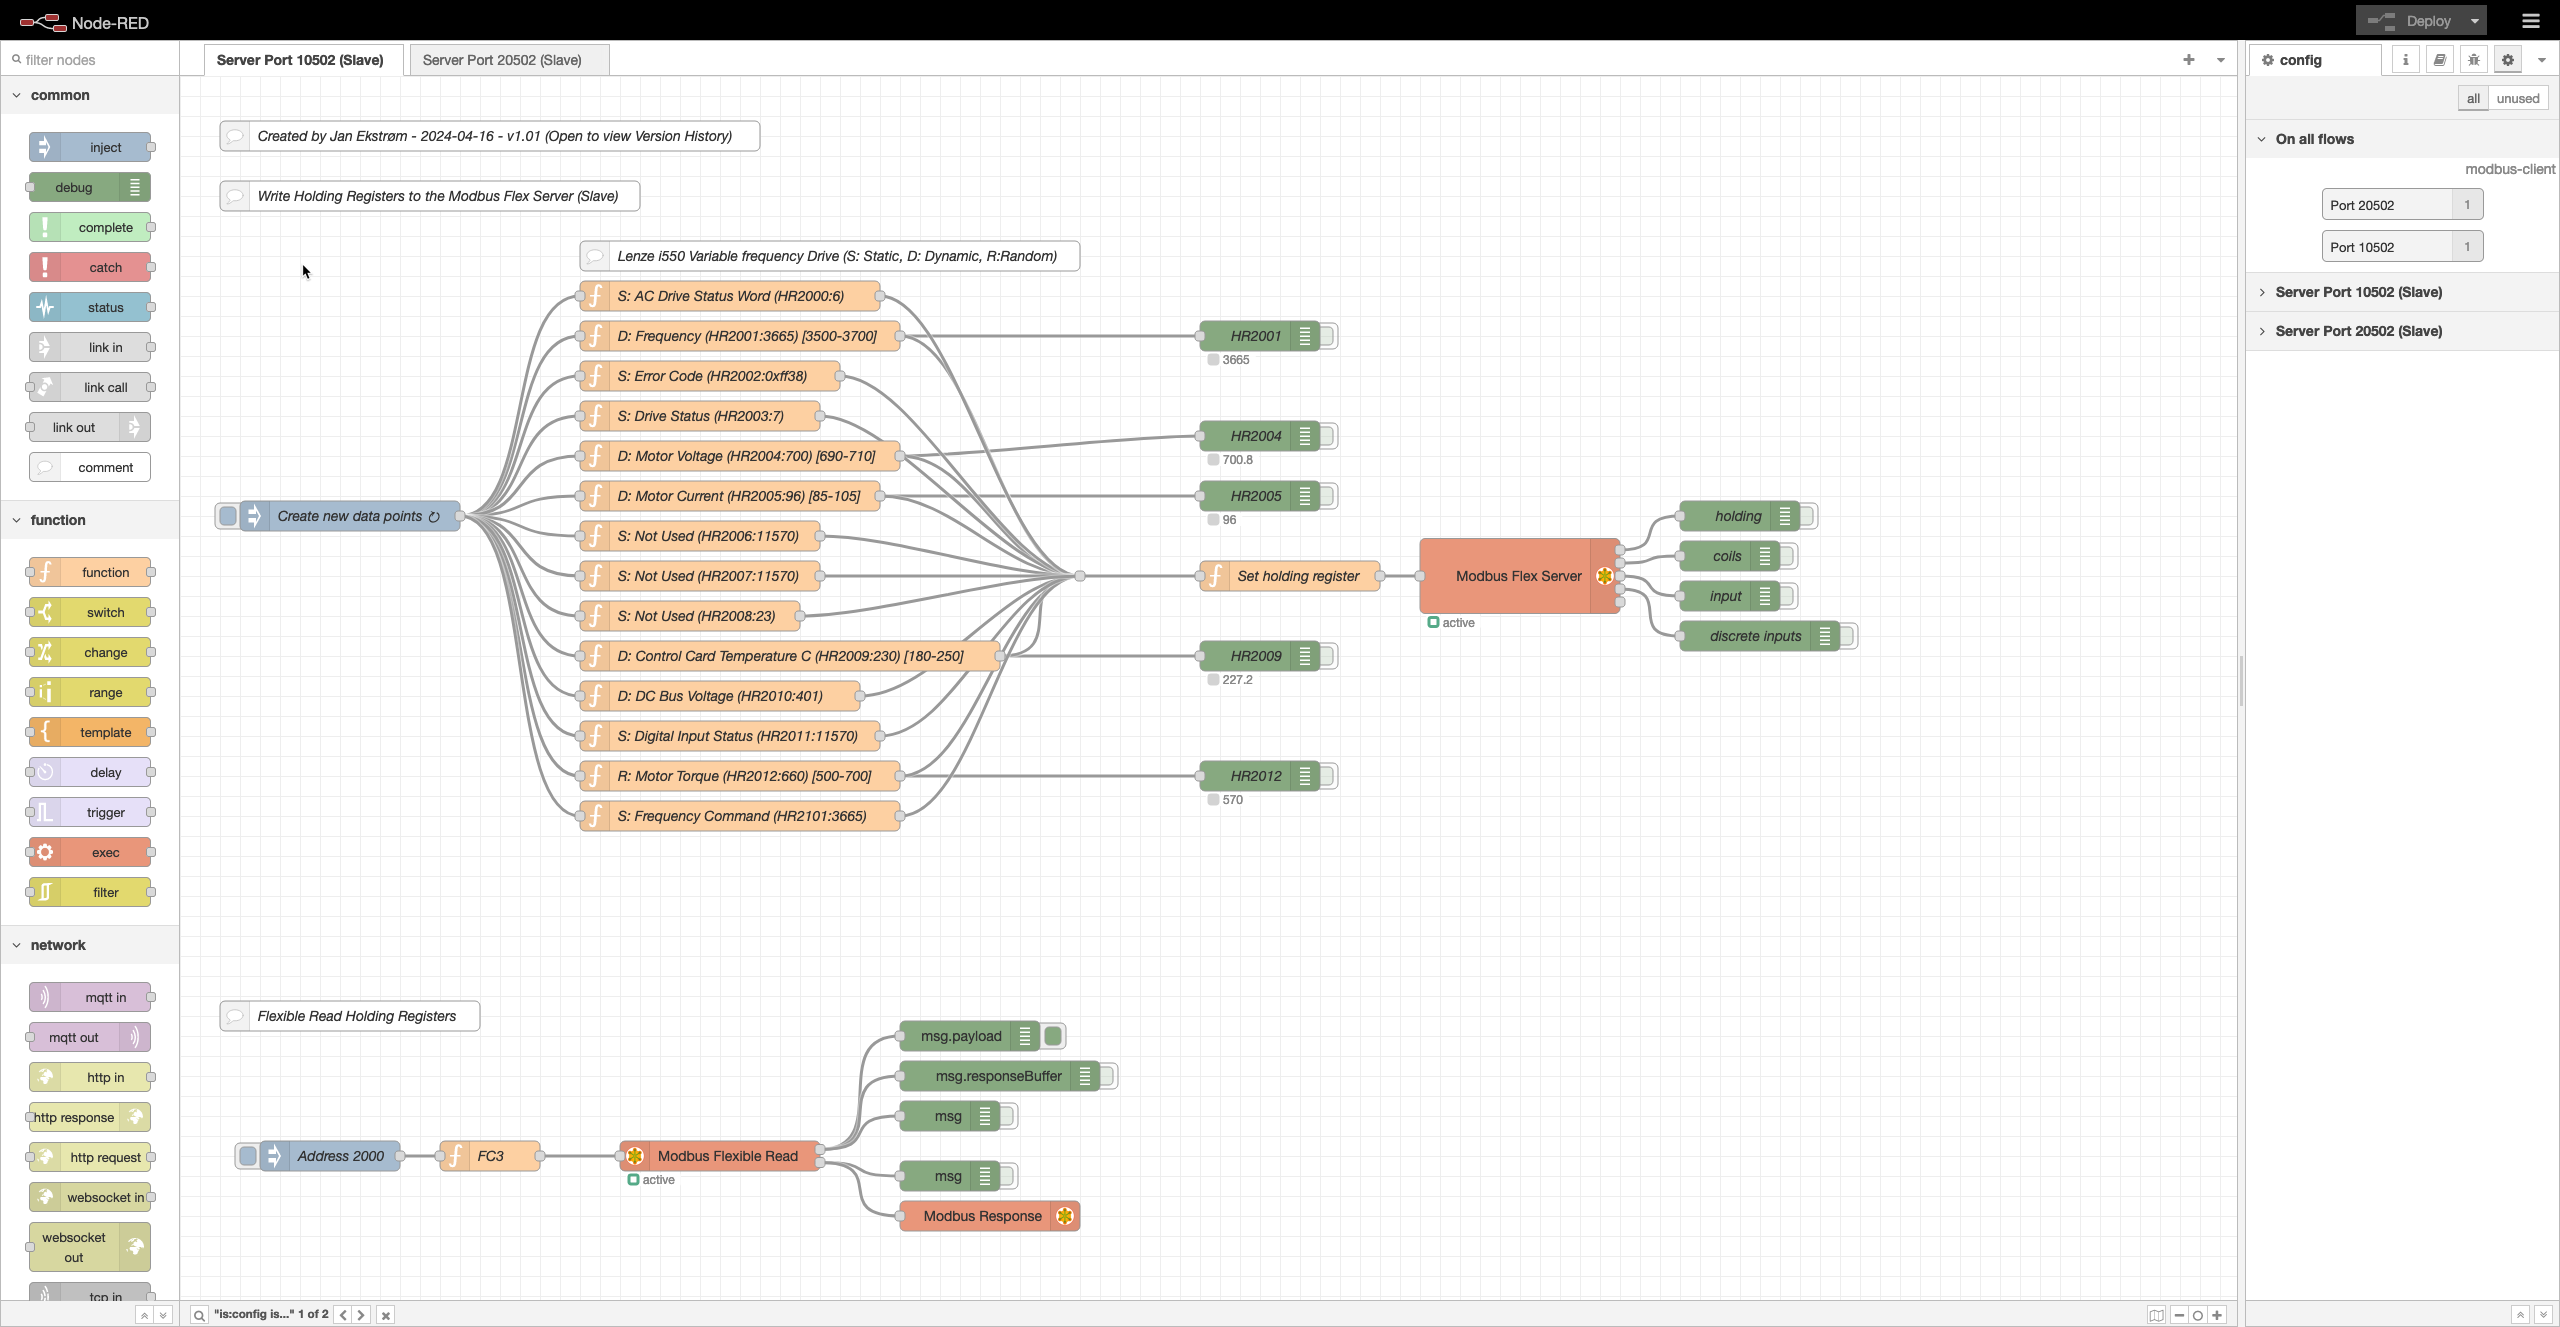Trigger the Address 2000 inject button

(x=248, y=1156)
